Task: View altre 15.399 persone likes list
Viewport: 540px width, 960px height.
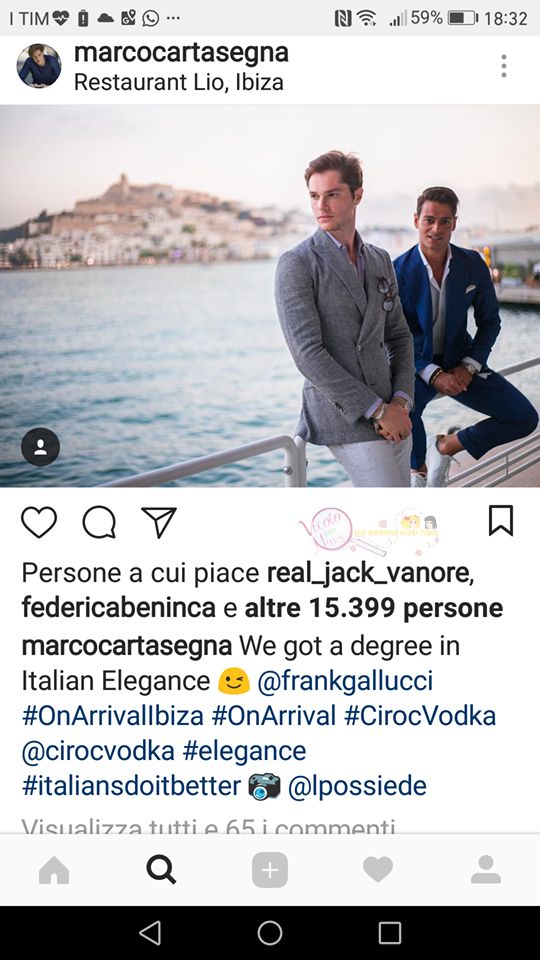Action: click(x=373, y=609)
